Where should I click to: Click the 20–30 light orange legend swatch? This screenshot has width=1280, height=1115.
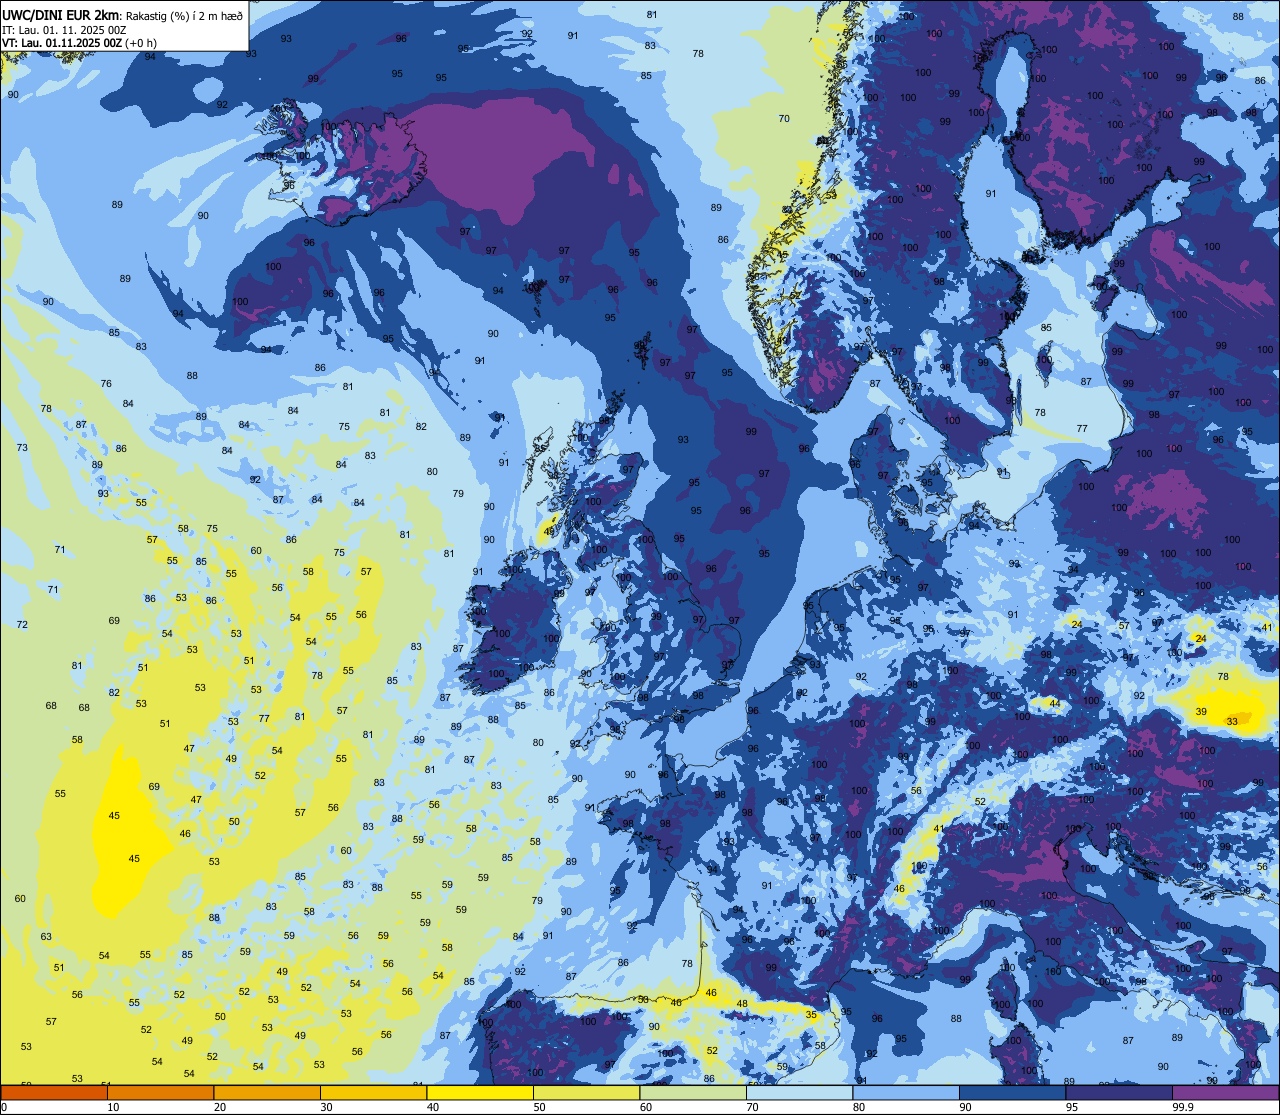pyautogui.click(x=267, y=1093)
